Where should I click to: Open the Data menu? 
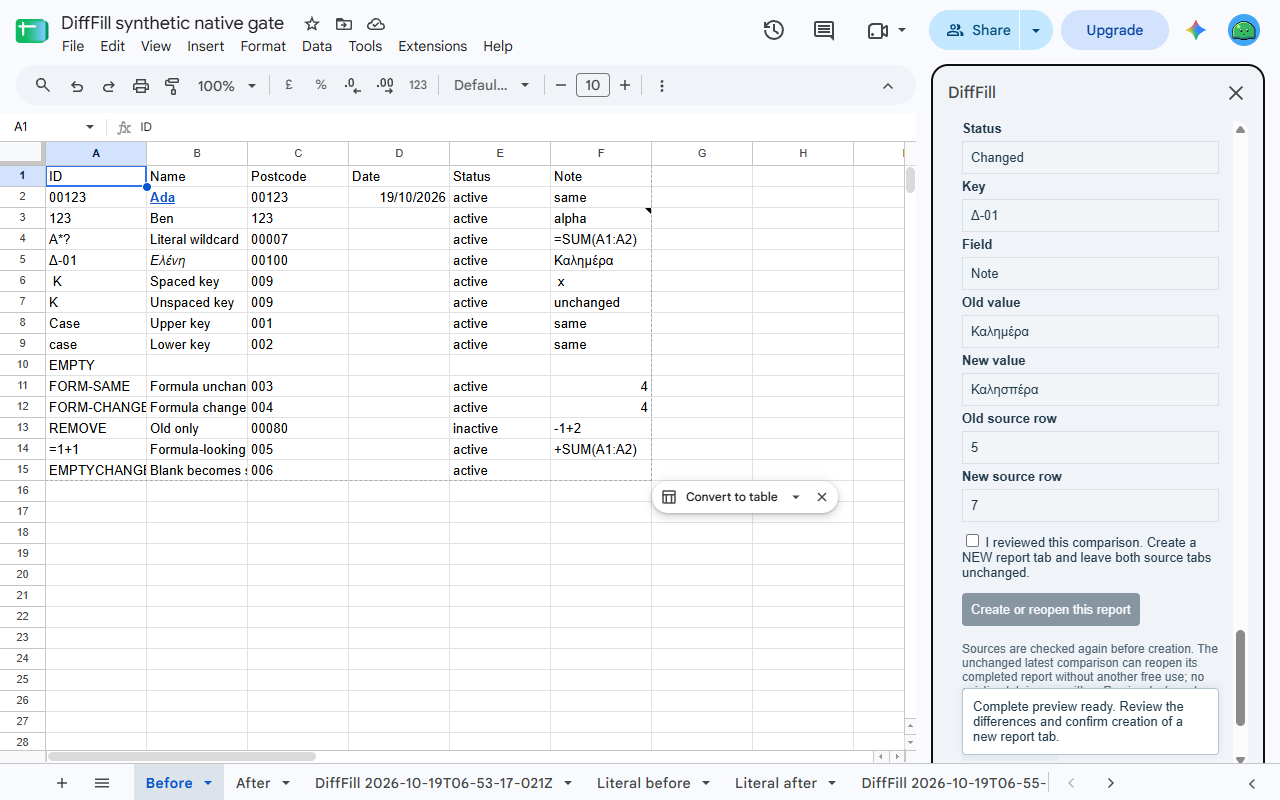coord(317,46)
